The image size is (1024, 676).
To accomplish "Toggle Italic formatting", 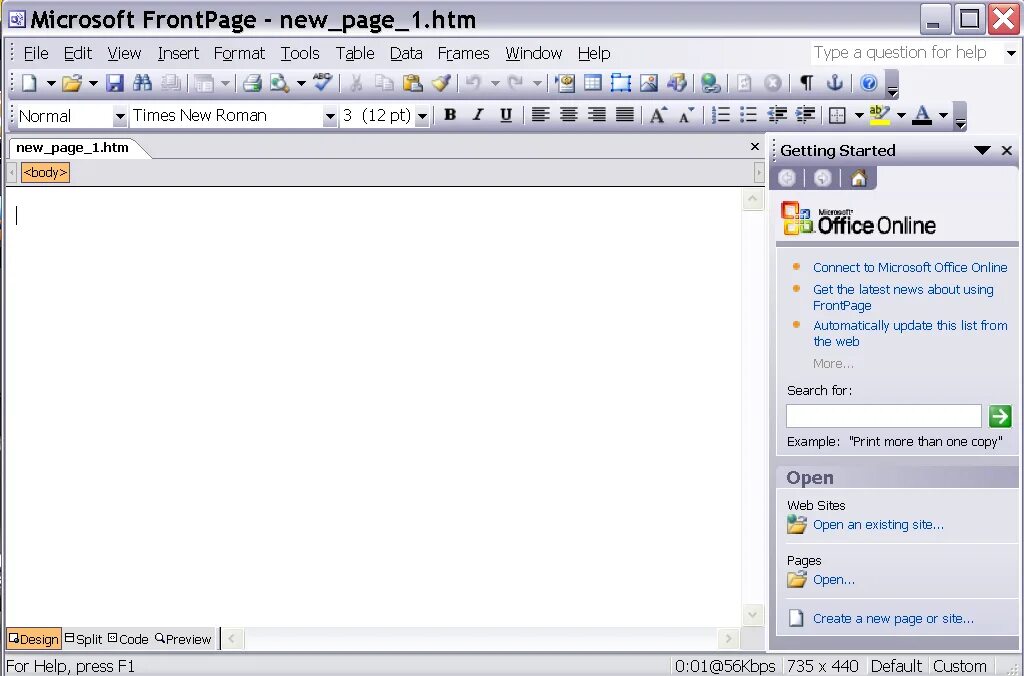I will point(478,116).
